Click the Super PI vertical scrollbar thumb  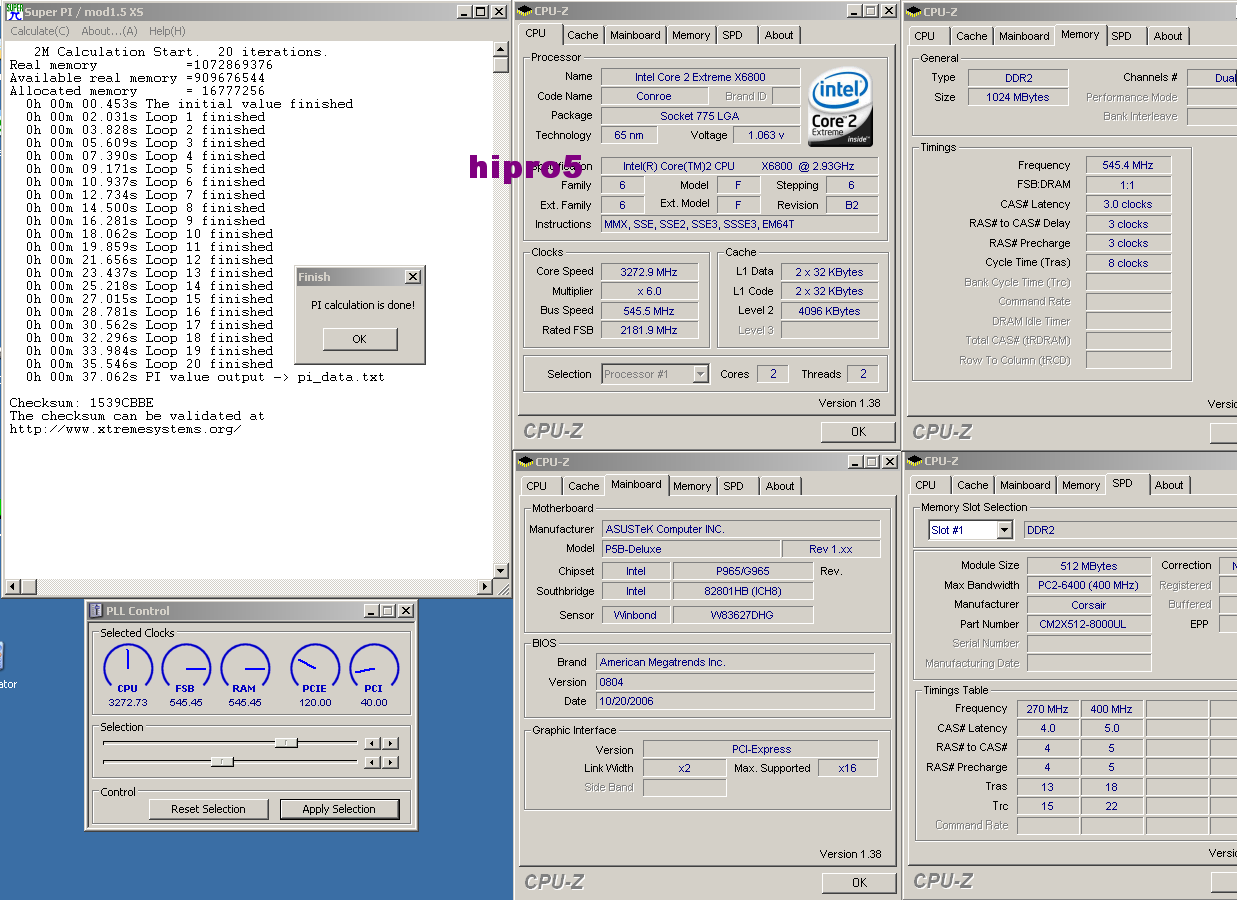501,65
